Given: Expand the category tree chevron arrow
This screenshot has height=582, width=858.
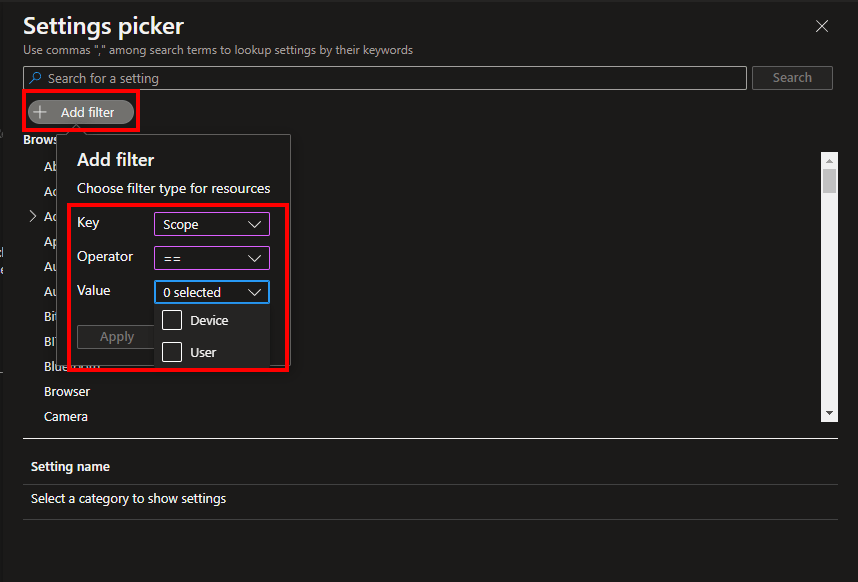Looking at the screenshot, I should click(x=32, y=216).
